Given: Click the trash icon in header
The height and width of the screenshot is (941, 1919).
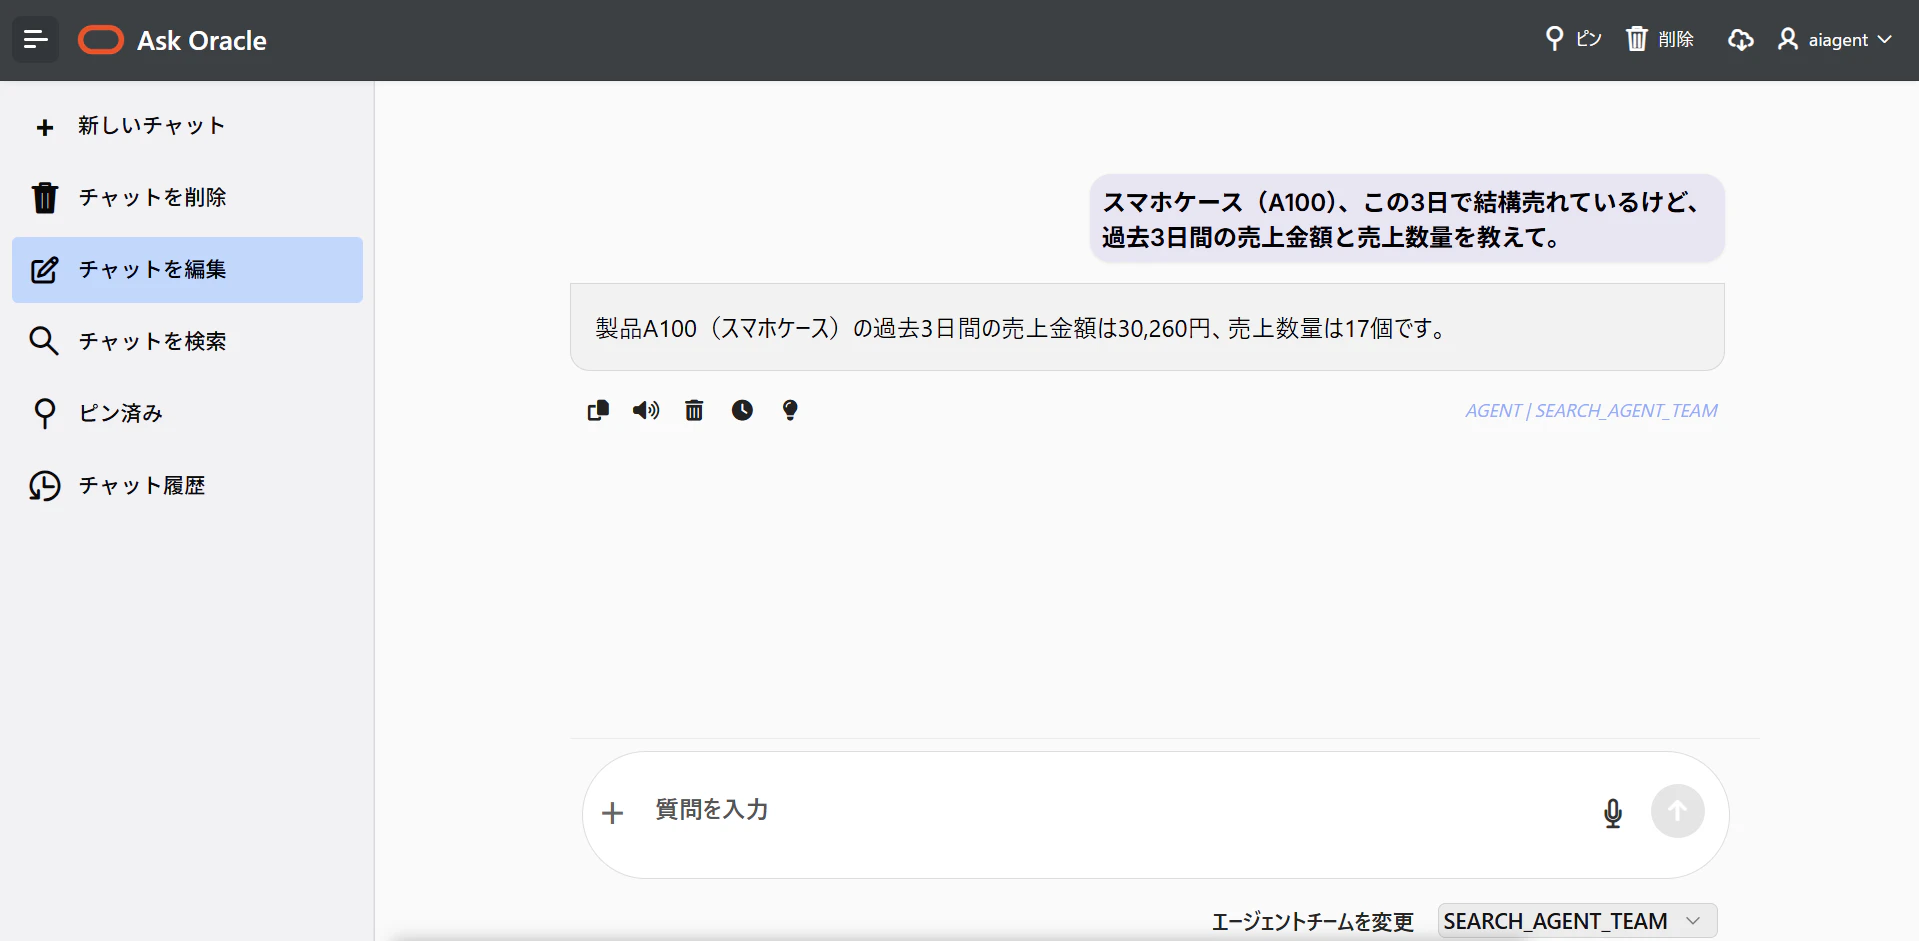Looking at the screenshot, I should pyautogui.click(x=1636, y=39).
